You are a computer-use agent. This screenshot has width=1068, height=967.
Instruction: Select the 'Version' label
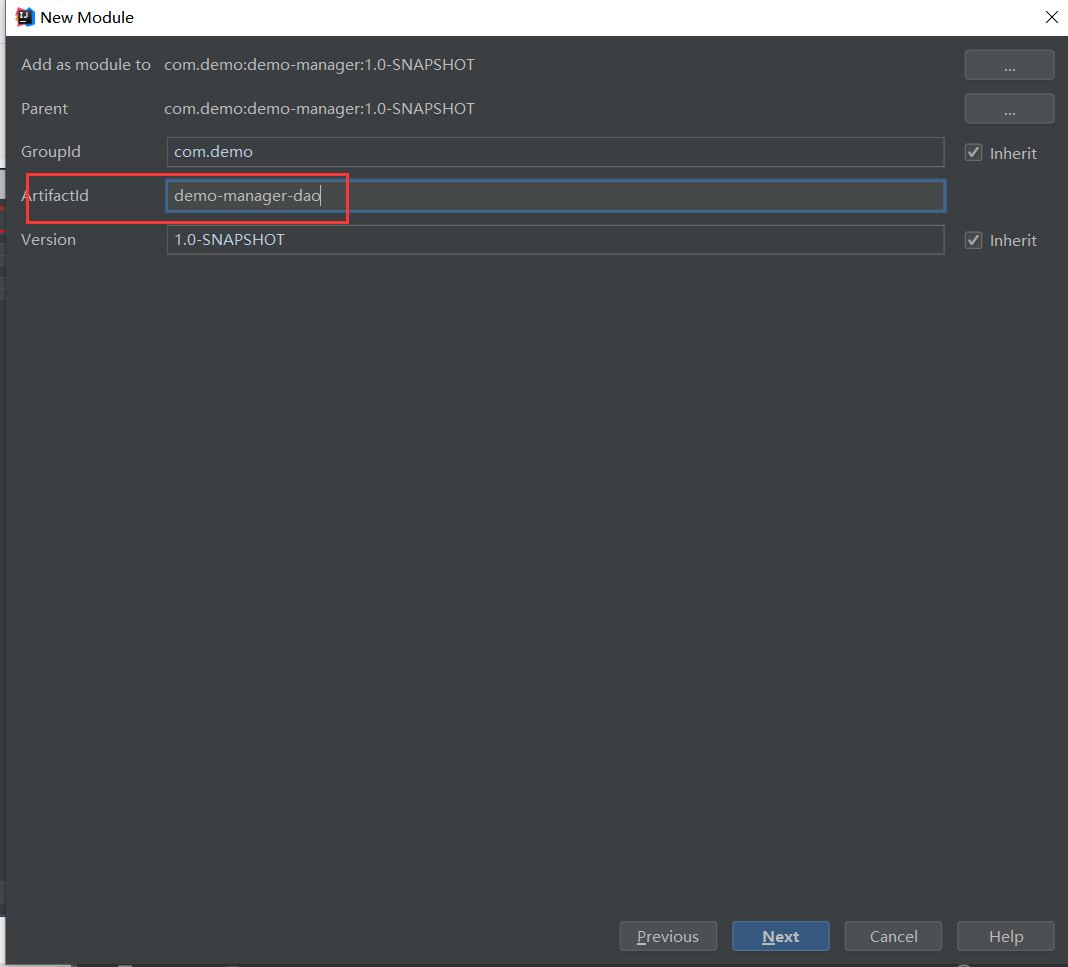48,240
